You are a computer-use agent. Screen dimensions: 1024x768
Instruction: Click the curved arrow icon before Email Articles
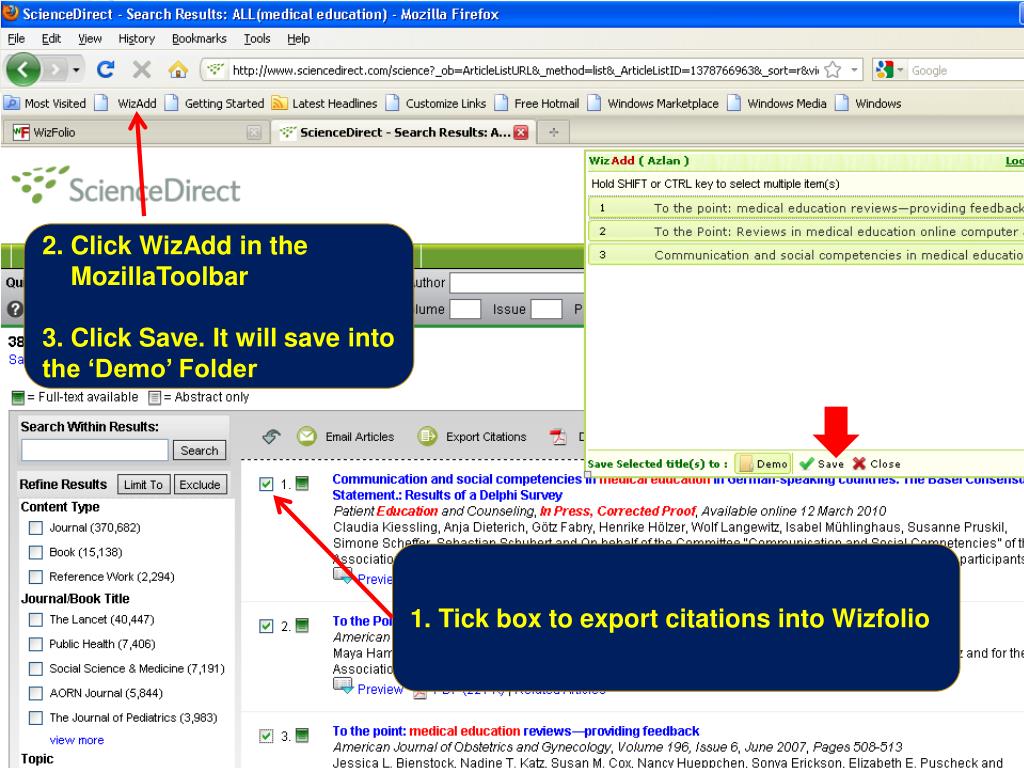click(x=272, y=436)
